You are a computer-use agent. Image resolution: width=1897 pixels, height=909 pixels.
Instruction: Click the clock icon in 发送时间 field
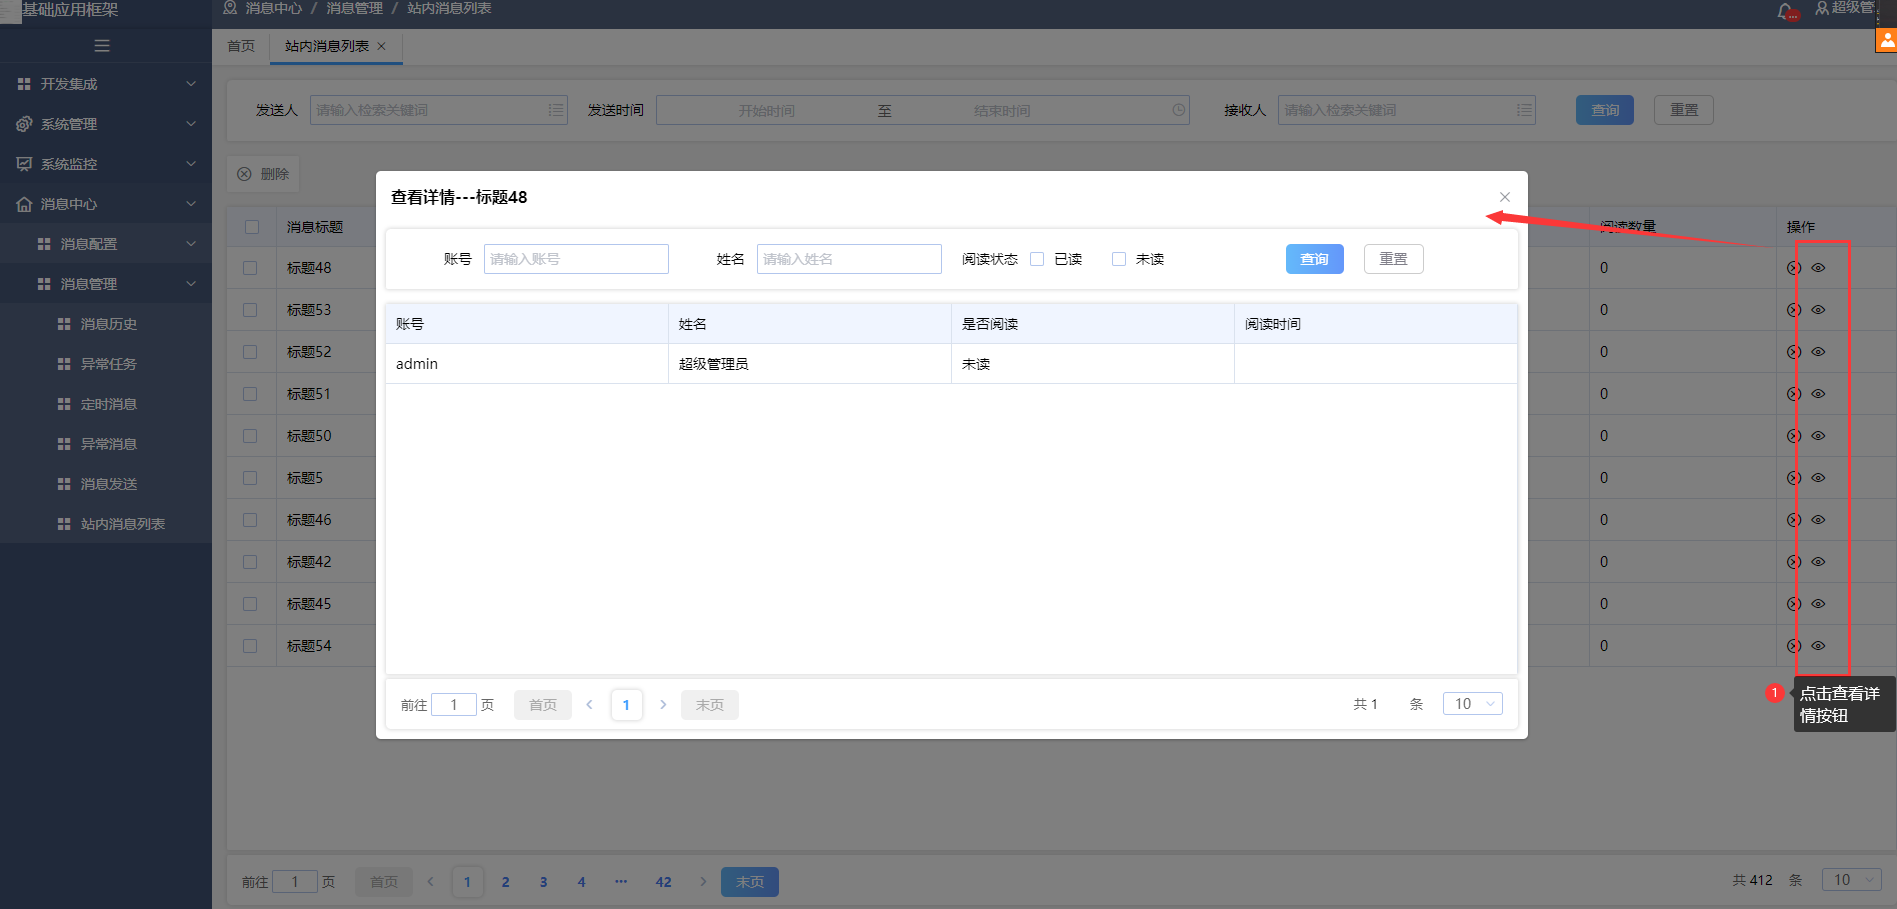[1179, 110]
